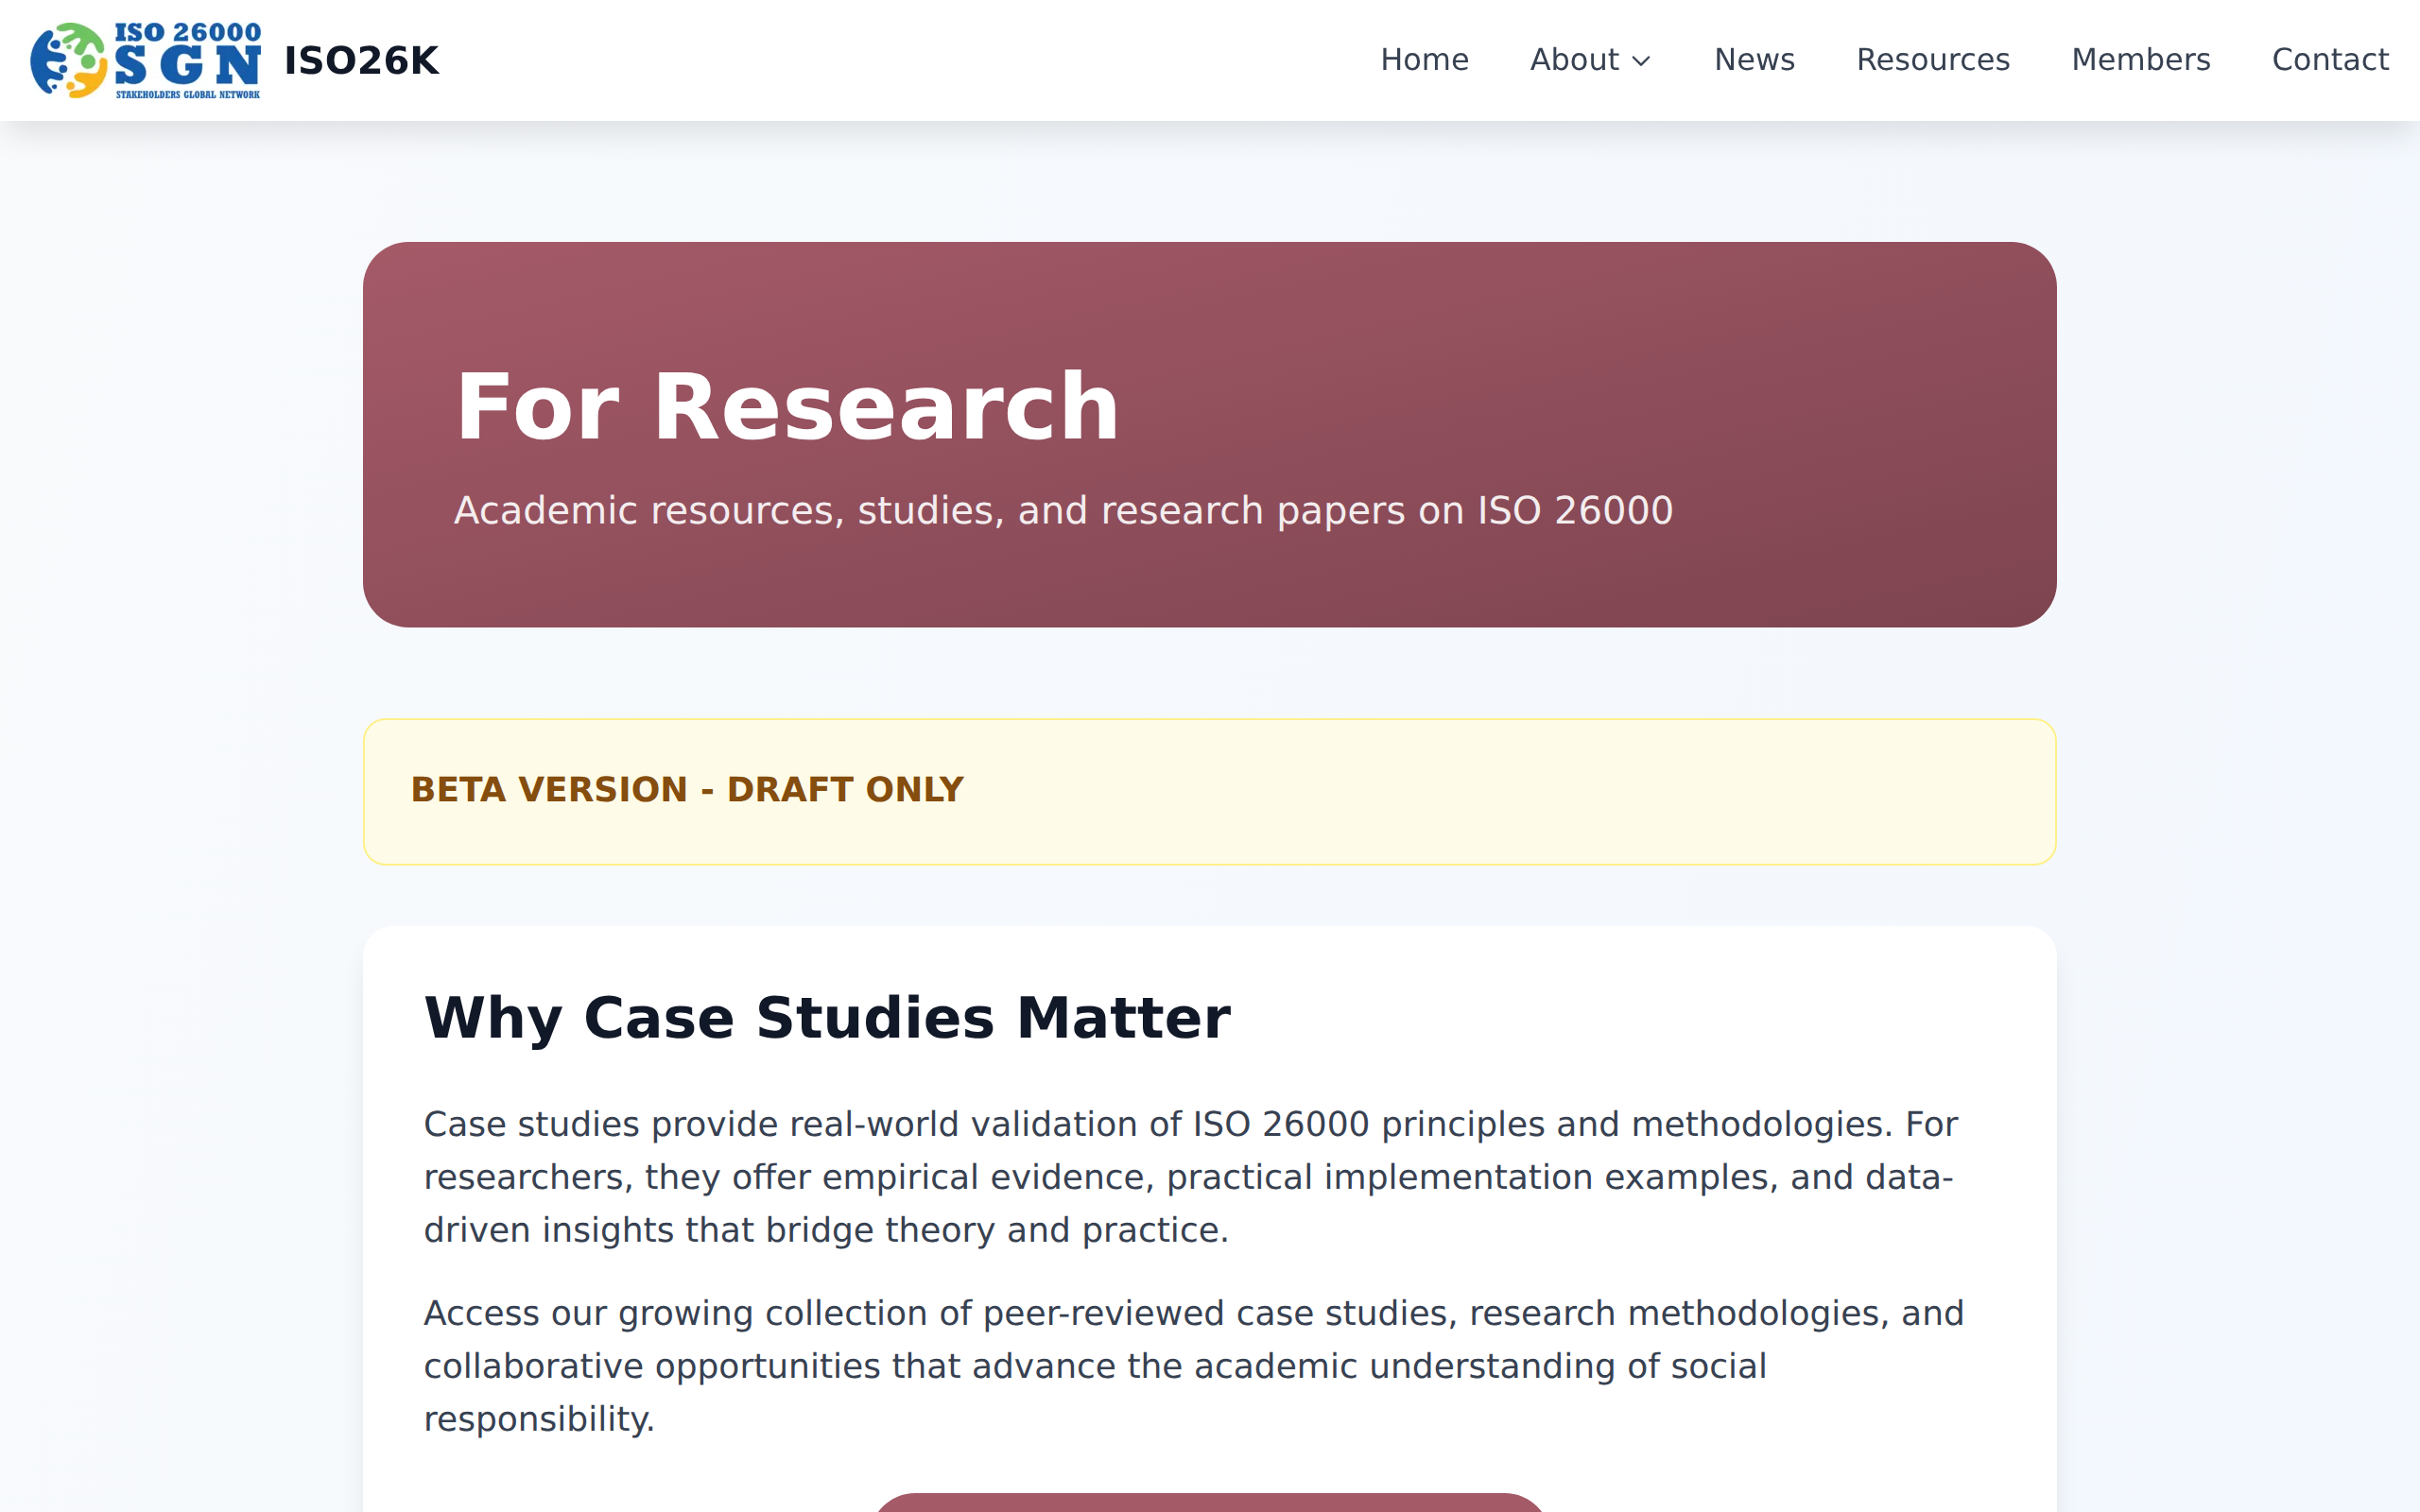Viewport: 2420px width, 1512px height.
Task: Select Resources in the navigation bar
Action: [x=1932, y=60]
